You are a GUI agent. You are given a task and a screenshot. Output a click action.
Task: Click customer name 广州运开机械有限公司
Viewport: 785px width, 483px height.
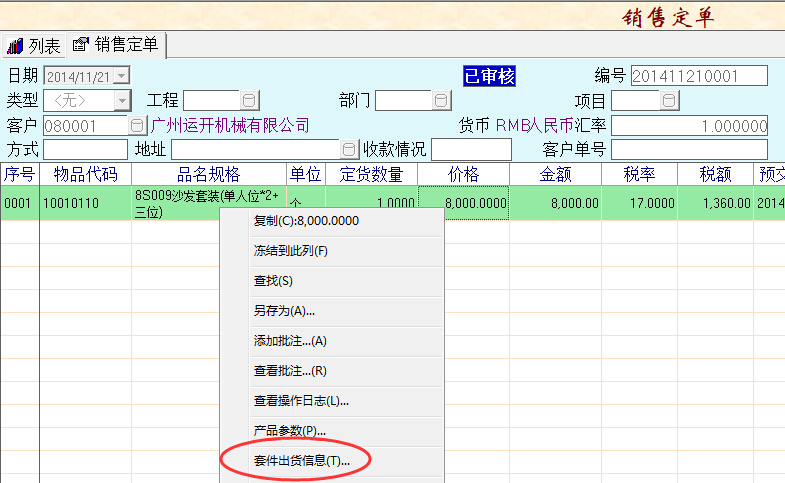click(230, 125)
